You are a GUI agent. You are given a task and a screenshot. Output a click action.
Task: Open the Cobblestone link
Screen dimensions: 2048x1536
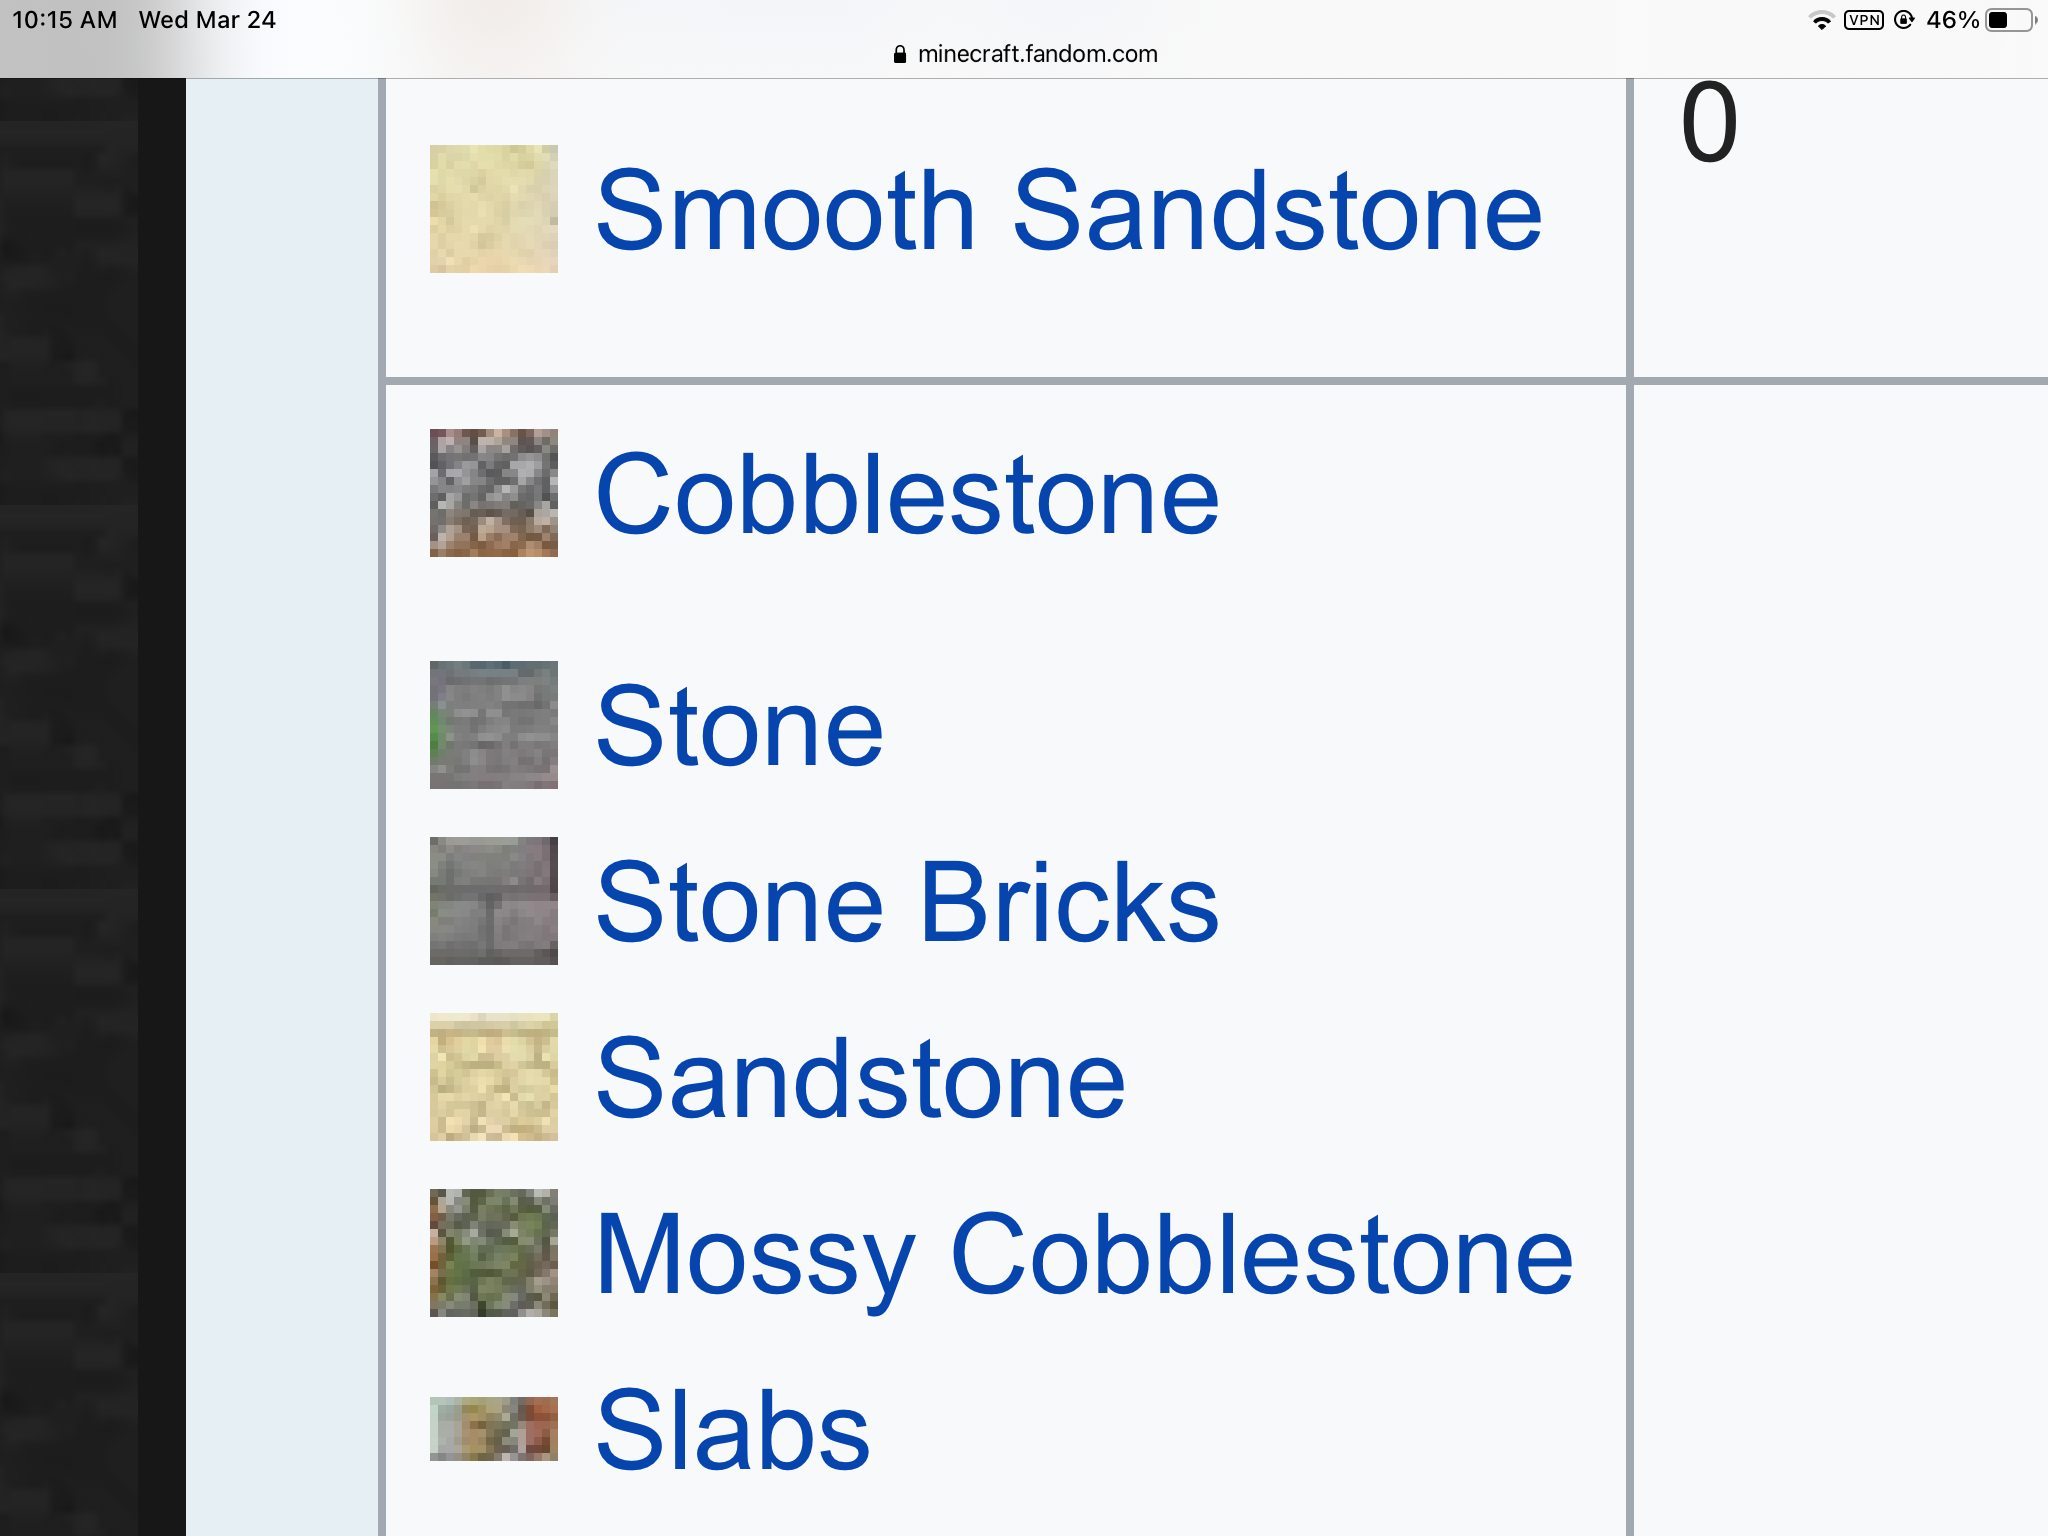click(907, 495)
